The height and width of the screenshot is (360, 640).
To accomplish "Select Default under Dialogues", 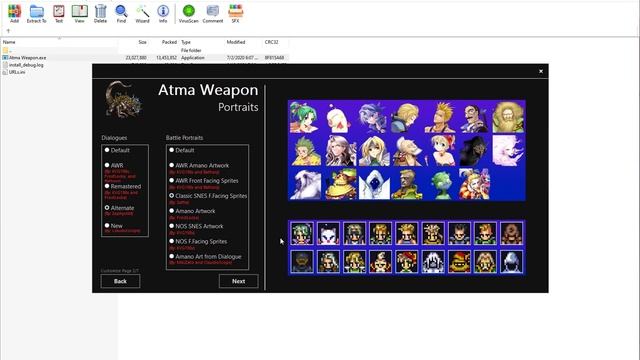I will (x=107, y=150).
